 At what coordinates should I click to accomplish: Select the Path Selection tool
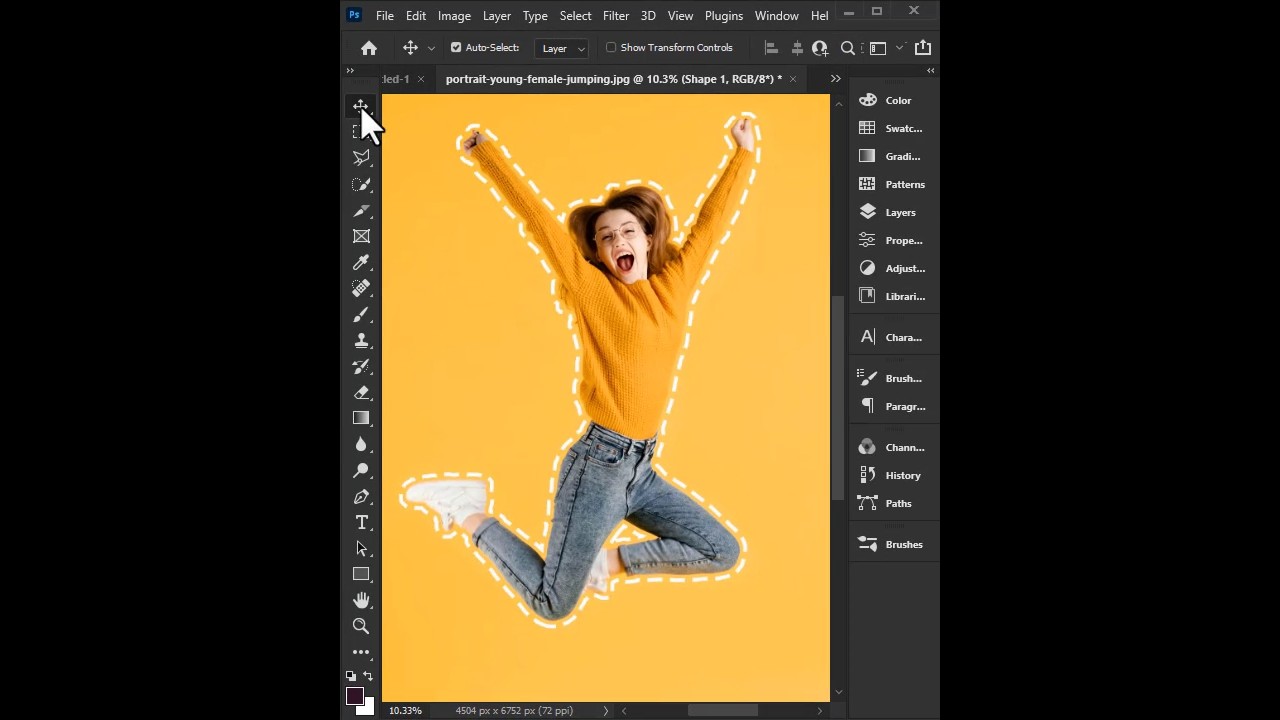[x=361, y=548]
